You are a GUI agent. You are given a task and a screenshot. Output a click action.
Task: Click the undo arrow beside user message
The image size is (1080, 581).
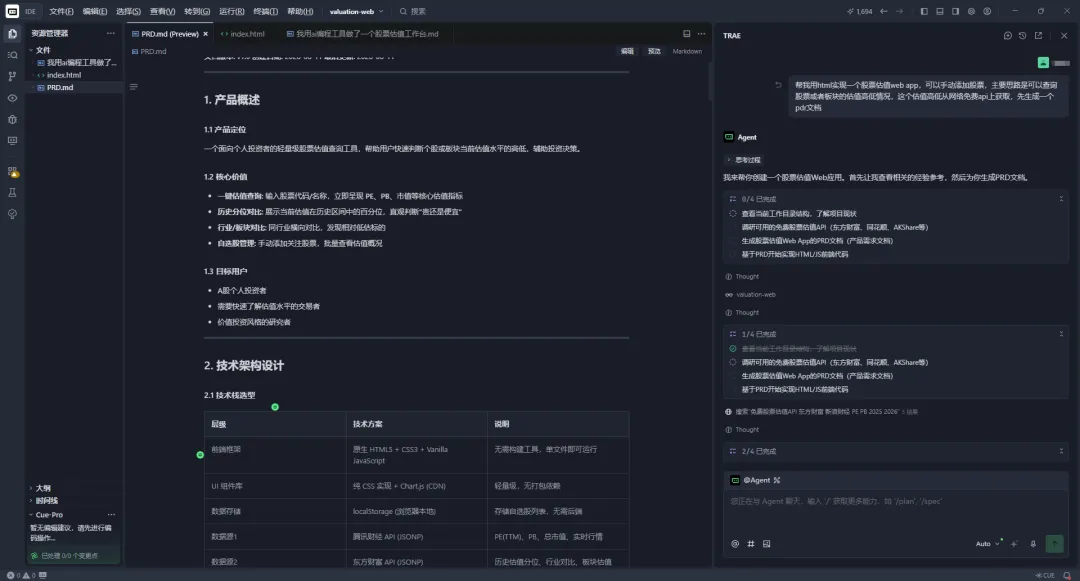(x=778, y=85)
